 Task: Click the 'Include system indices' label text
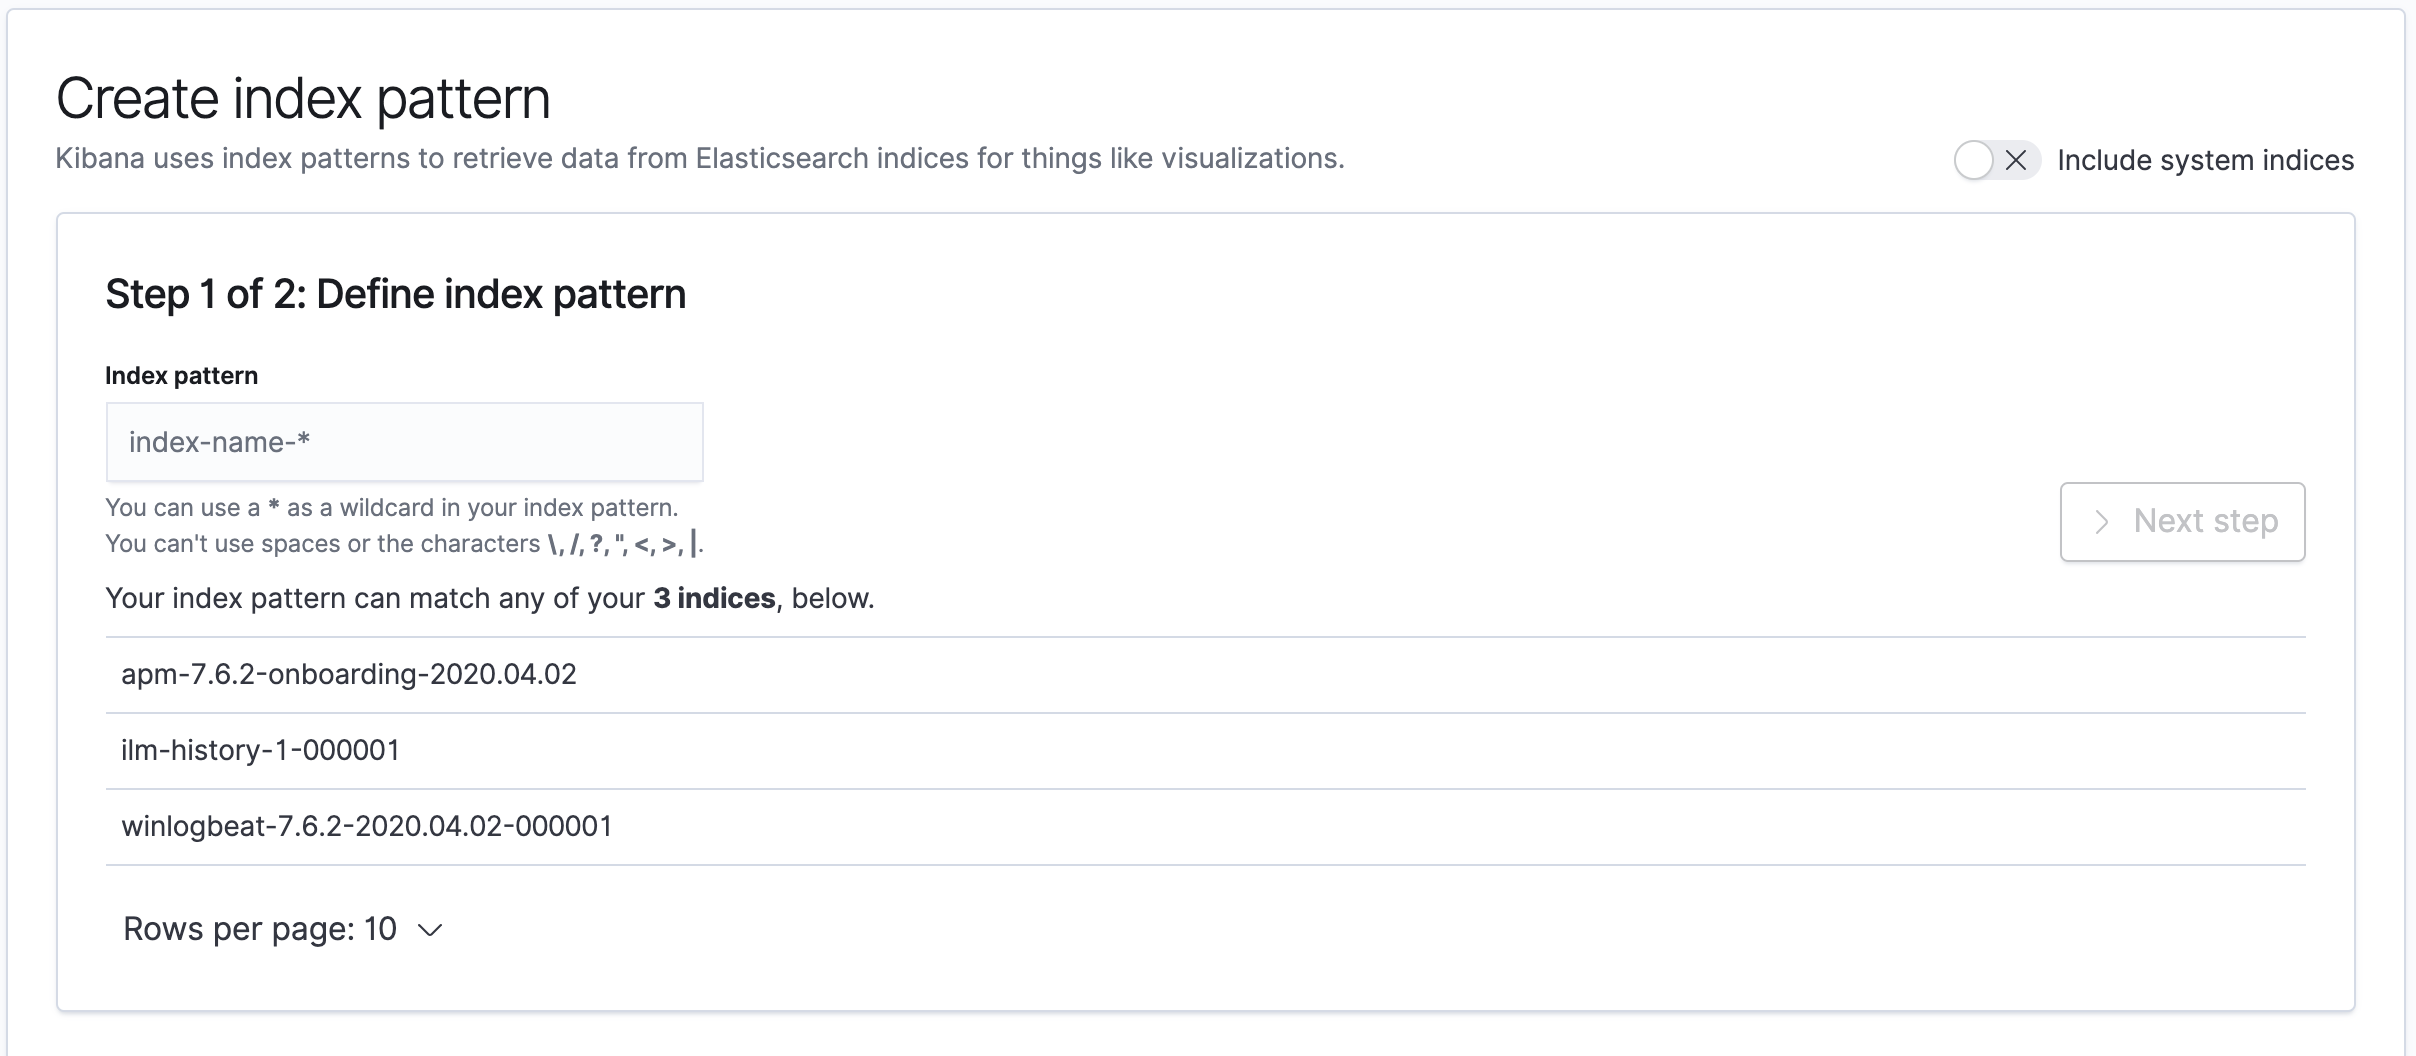2205,160
